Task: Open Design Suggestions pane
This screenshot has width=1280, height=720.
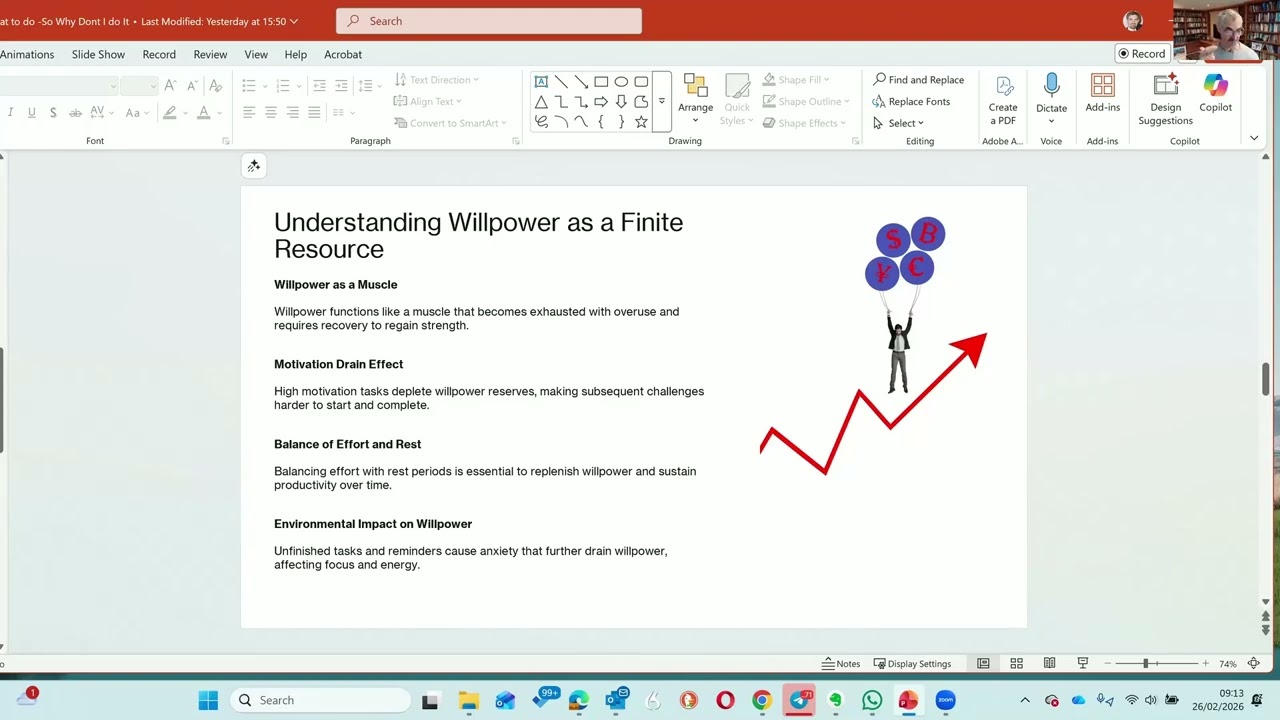Action: [x=1165, y=100]
